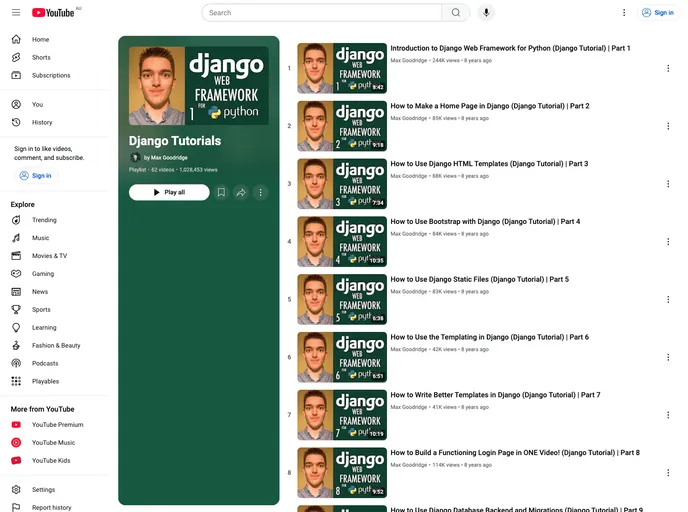This screenshot has height=512, width=688.
Task: Click the large Django playlist cover thumbnail
Action: (x=199, y=86)
